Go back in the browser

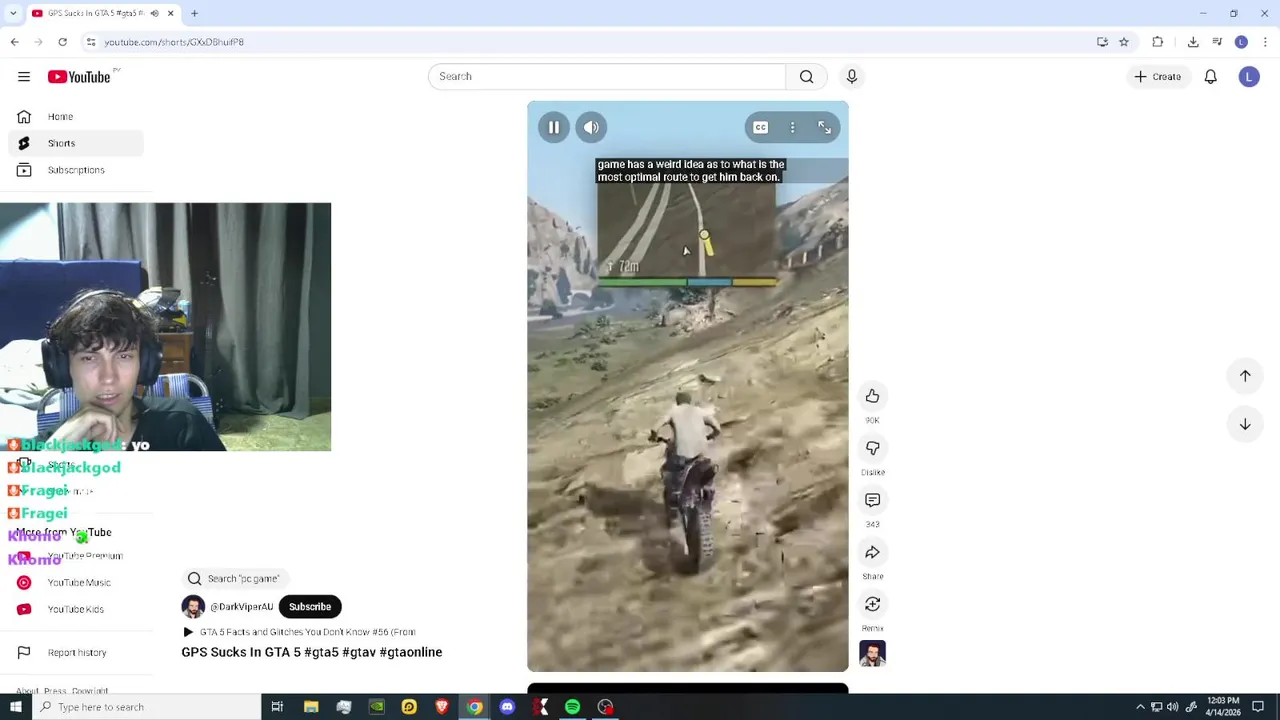(14, 42)
